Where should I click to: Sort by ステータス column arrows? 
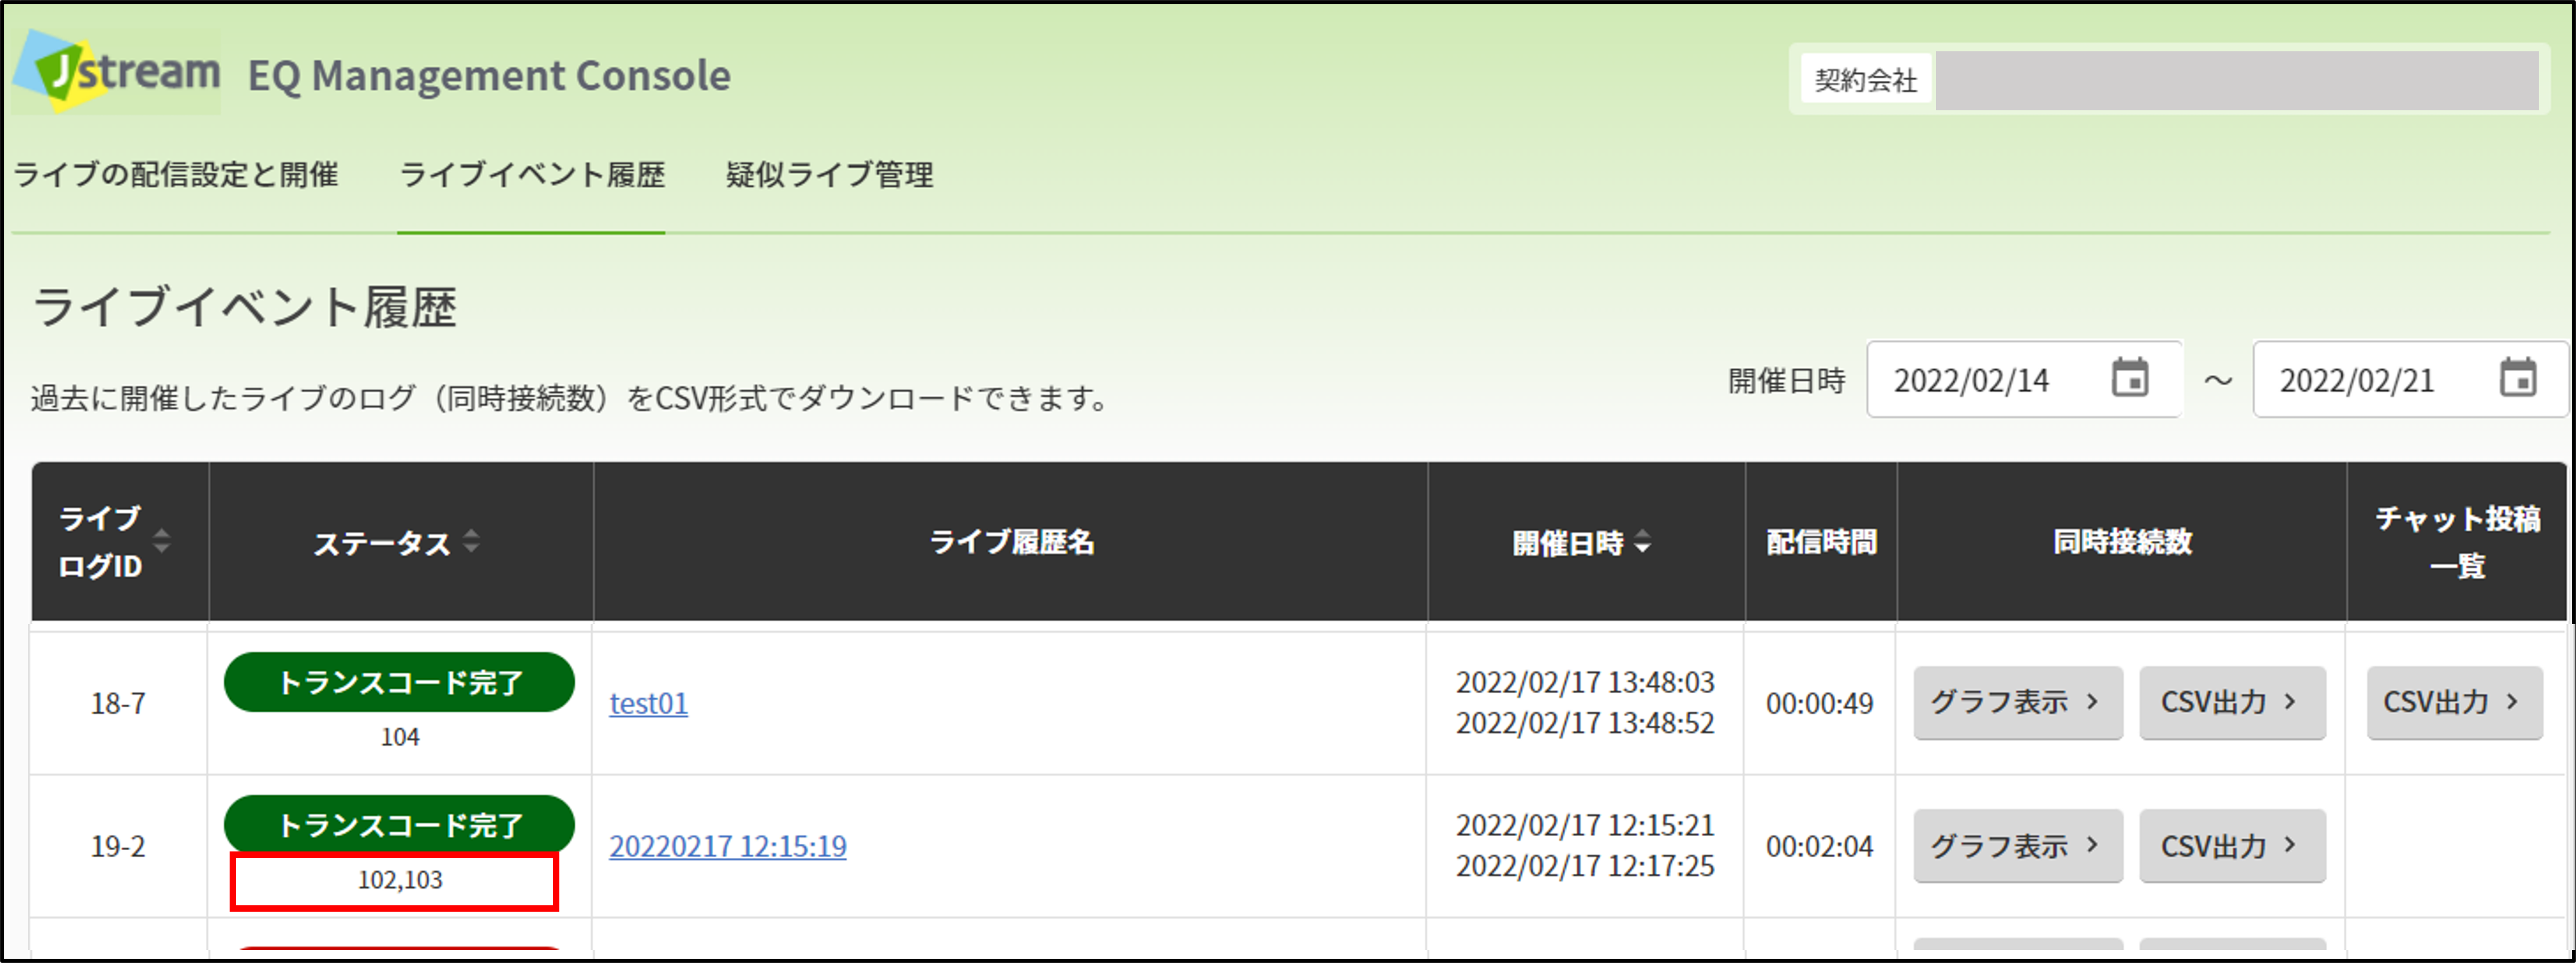coord(471,541)
